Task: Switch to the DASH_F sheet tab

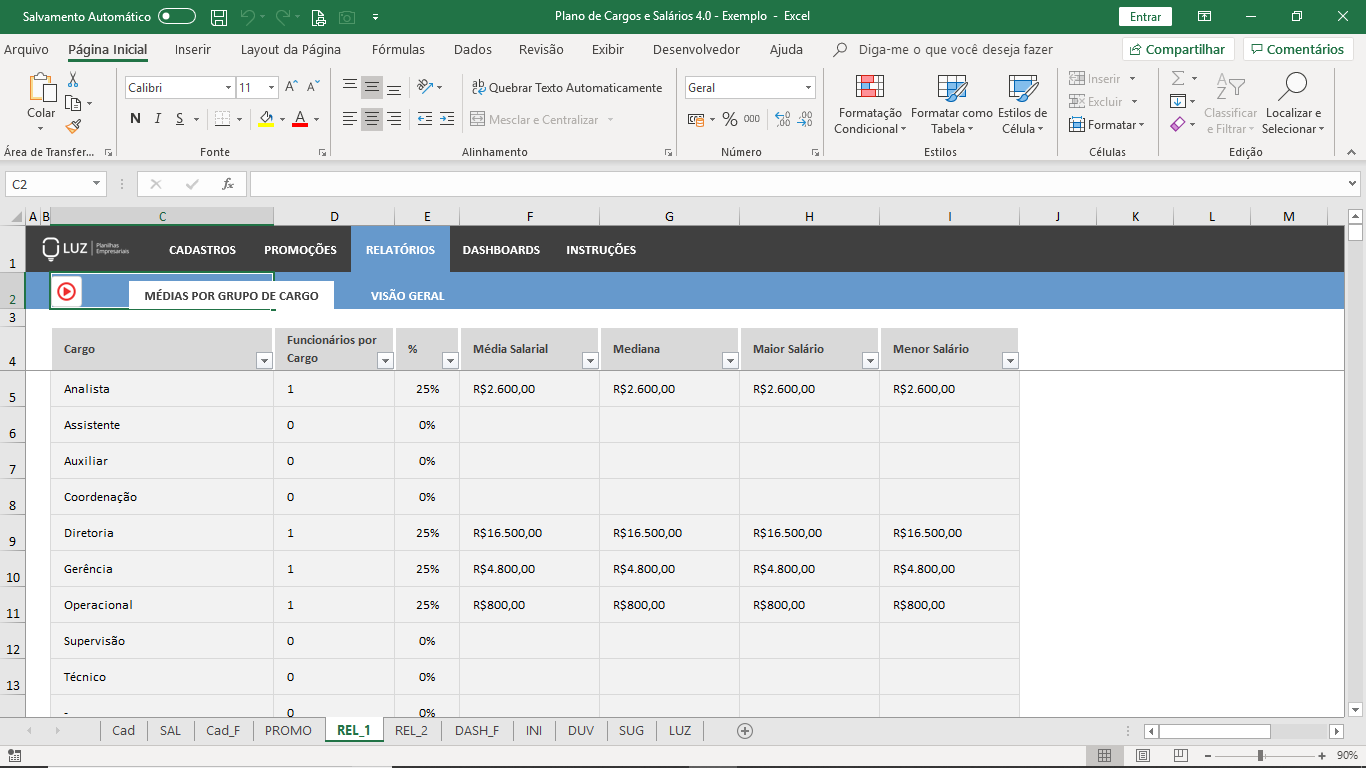Action: point(476,731)
